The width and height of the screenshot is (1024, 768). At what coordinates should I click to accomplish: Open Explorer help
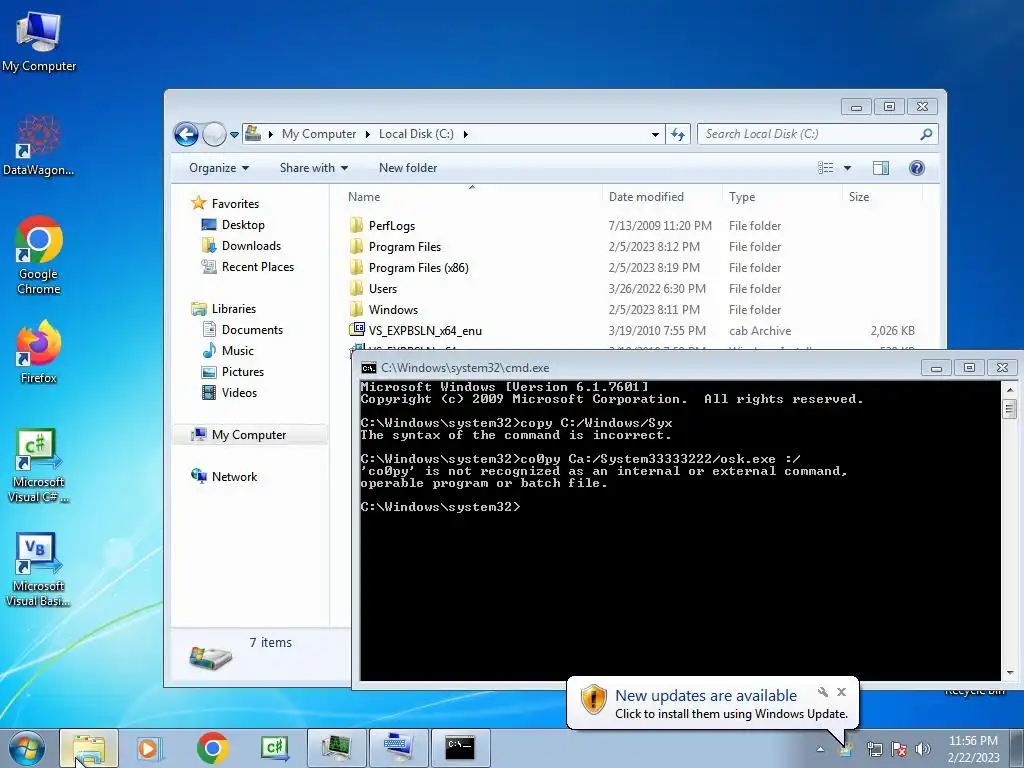pos(917,168)
